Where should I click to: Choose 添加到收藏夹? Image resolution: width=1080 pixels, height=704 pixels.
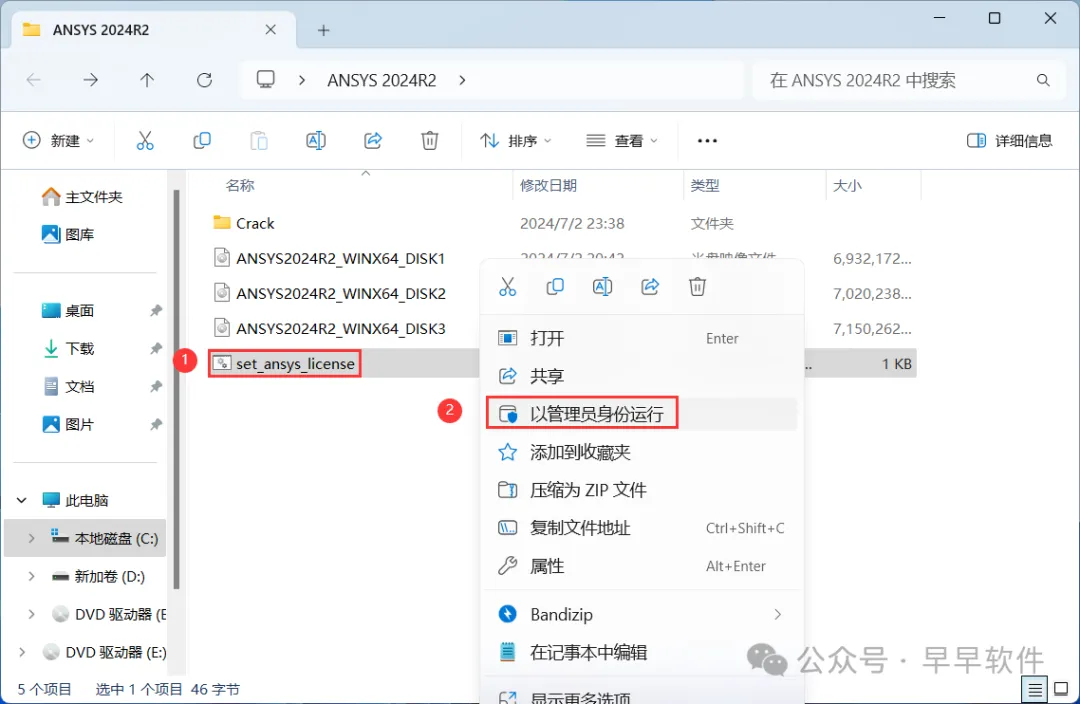[x=642, y=452]
